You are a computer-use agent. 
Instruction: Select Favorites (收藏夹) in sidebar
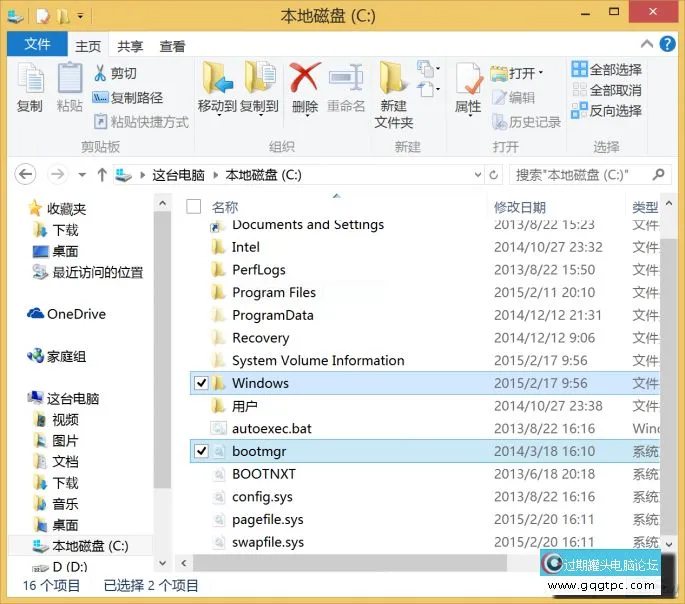57,208
